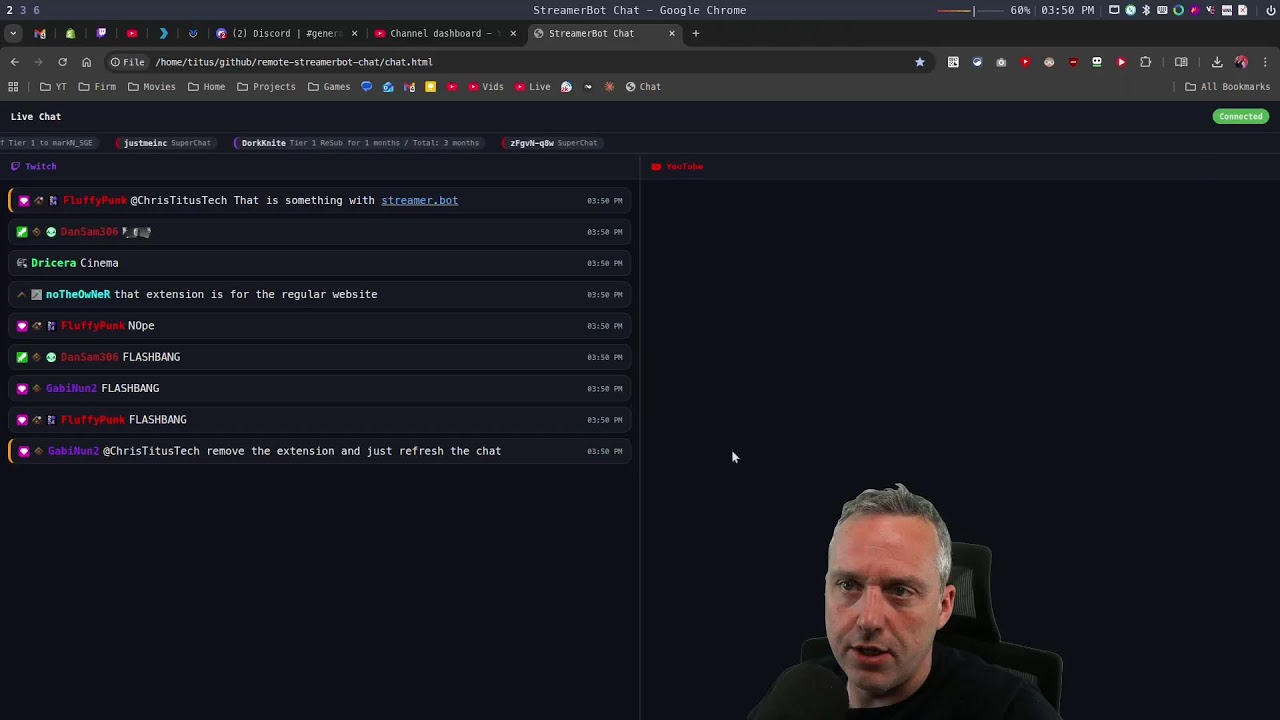Toggle the bookmark star for this page
Viewport: 1280px width, 720px height.
click(x=920, y=62)
